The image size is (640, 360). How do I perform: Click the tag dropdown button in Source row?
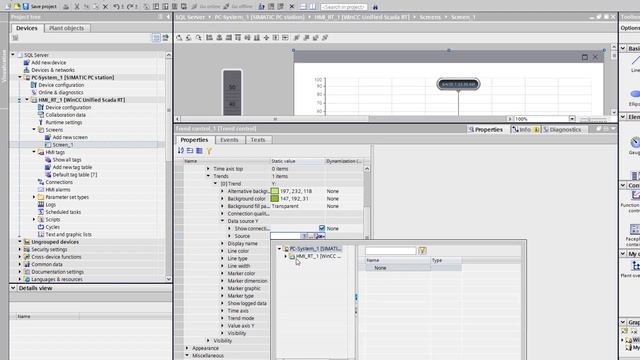[x=320, y=236]
